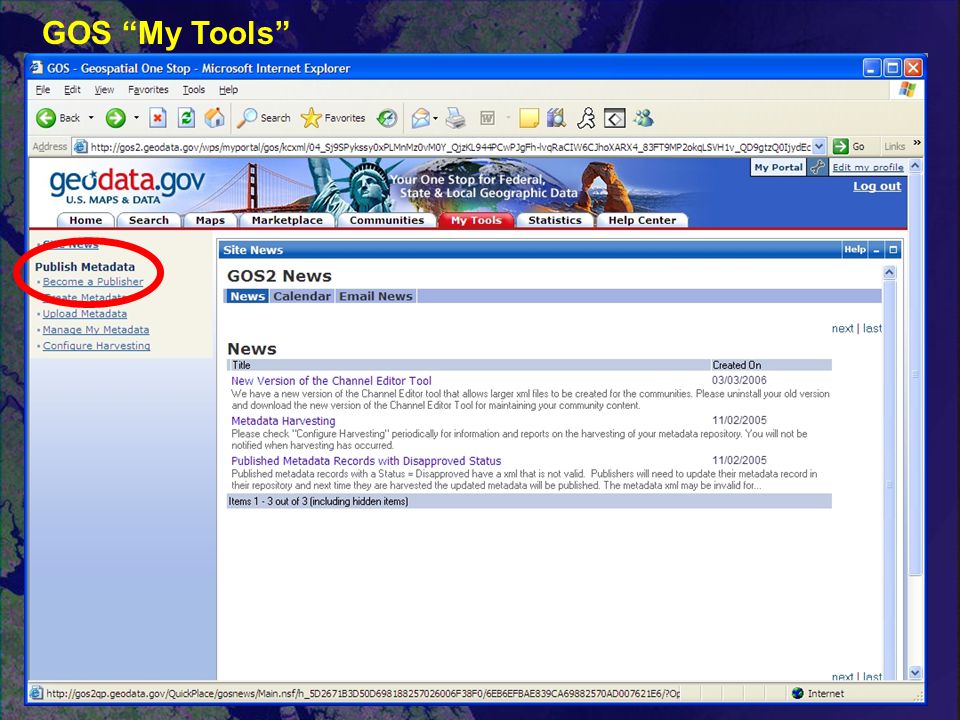
Task: Open Favorites star icon in toolbar
Action: [x=311, y=118]
